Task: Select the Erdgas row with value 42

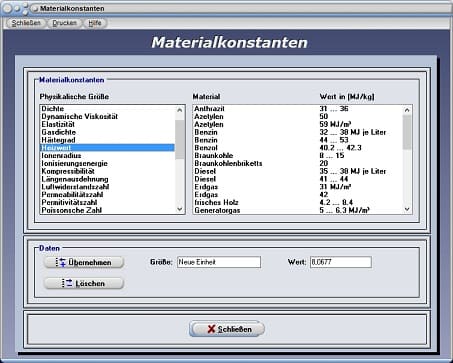Action: pyautogui.click(x=298, y=195)
